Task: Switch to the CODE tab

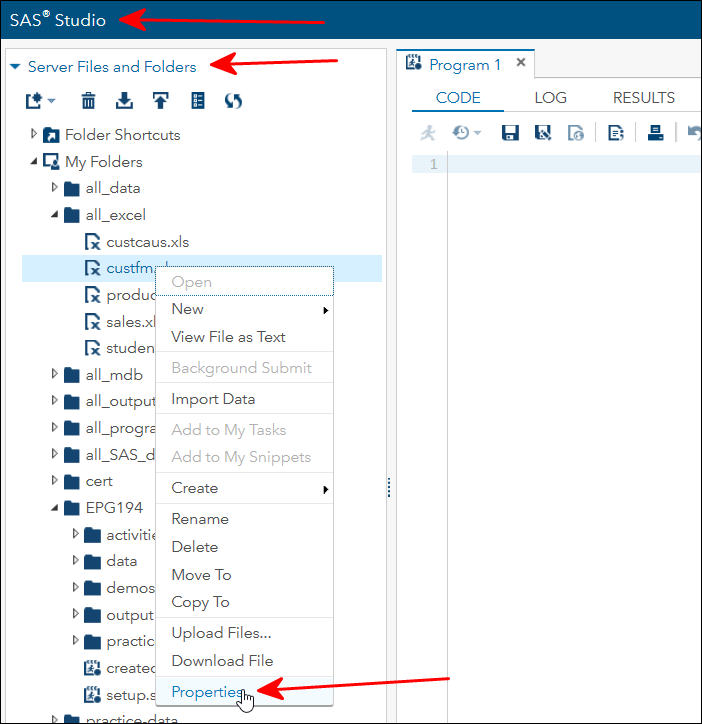Action: click(x=458, y=98)
